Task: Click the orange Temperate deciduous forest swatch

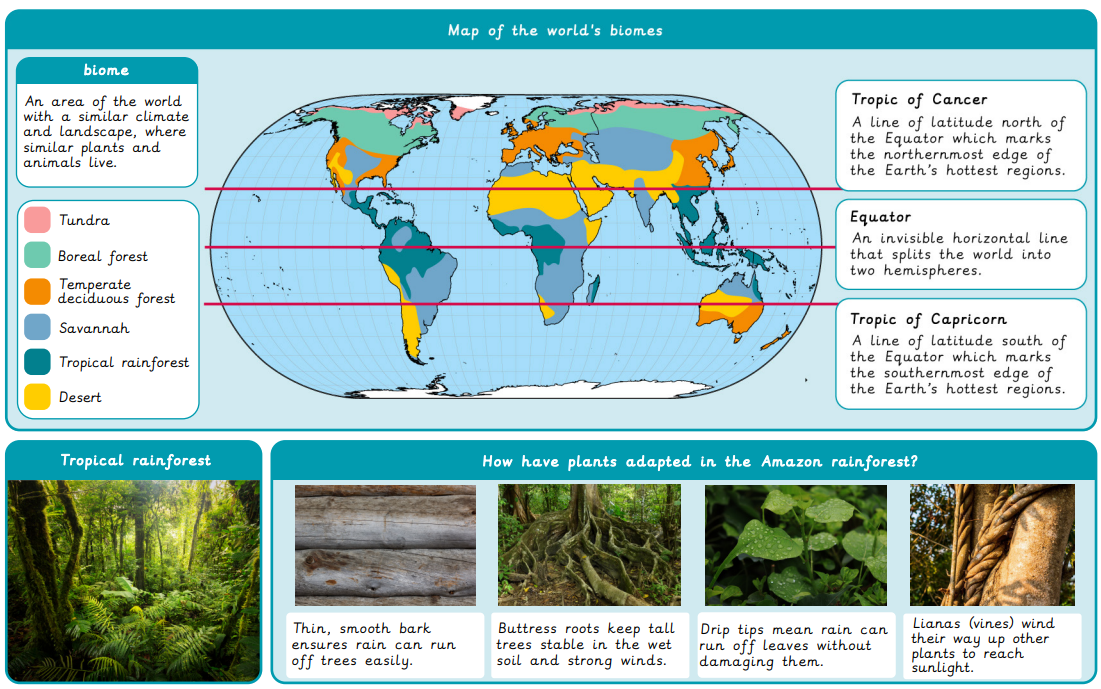Action: click(x=37, y=291)
